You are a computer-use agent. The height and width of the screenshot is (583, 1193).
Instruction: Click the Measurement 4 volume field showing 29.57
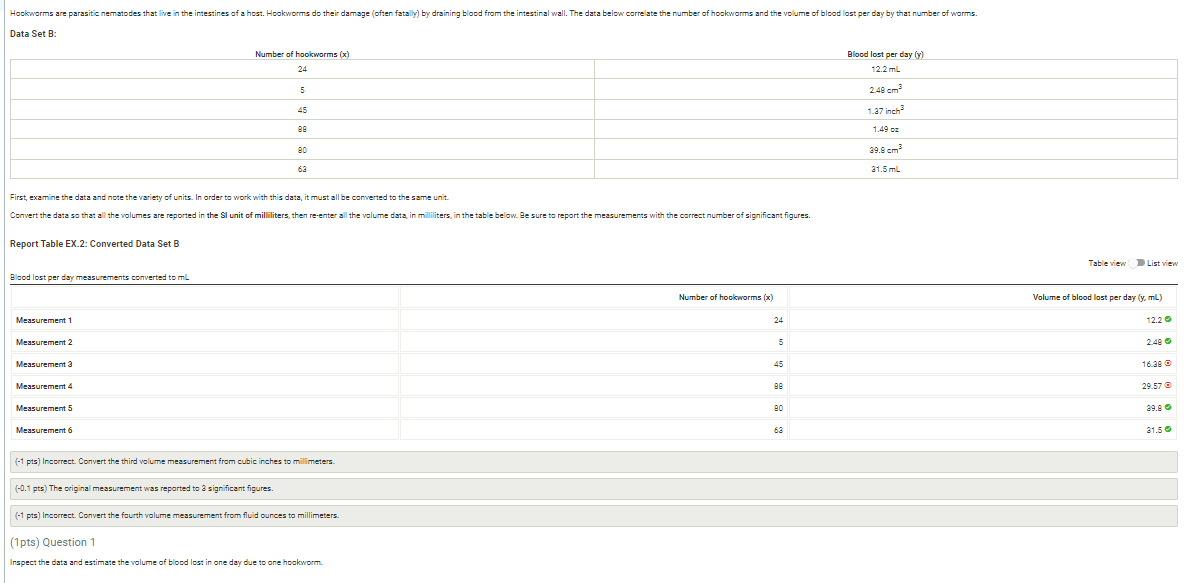983,386
